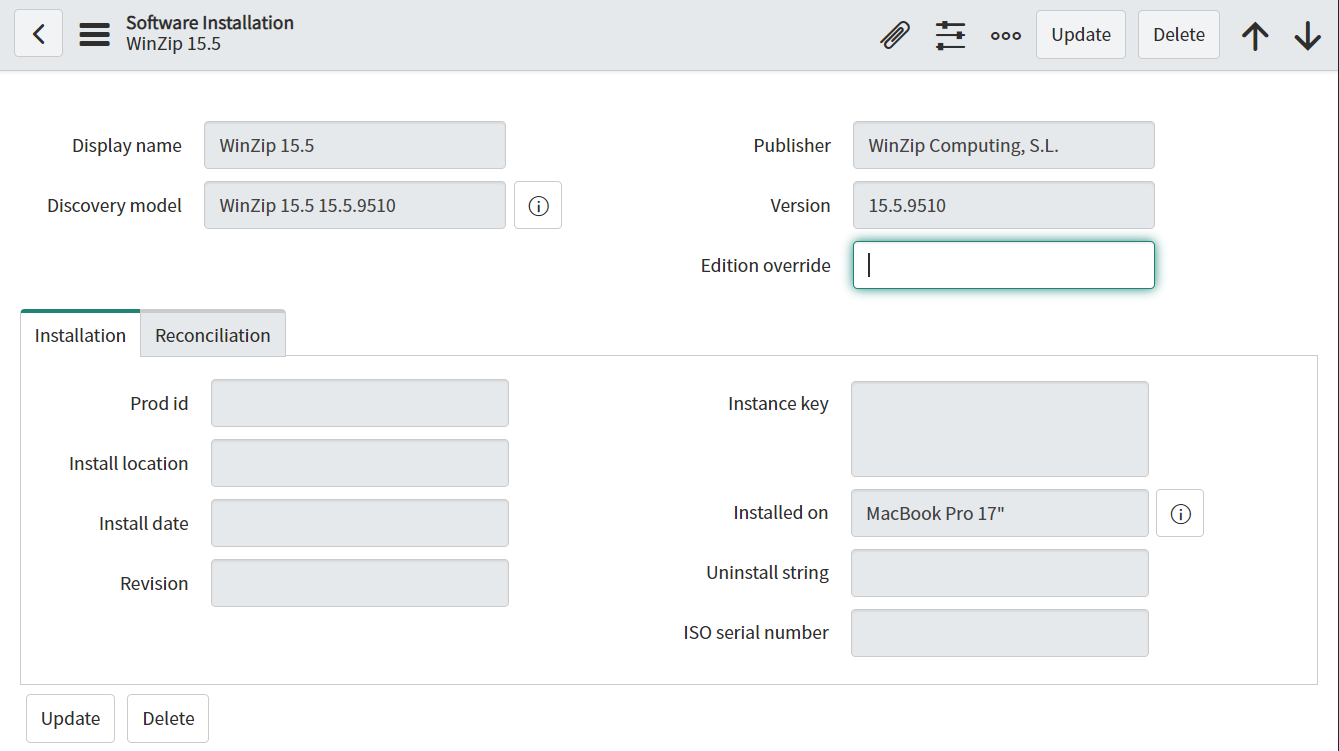Click the info icon beside Discovery model

(538, 205)
